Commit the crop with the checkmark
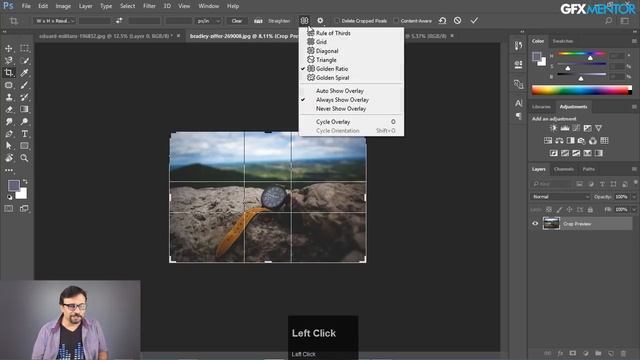The image size is (640, 360). pos(474,20)
